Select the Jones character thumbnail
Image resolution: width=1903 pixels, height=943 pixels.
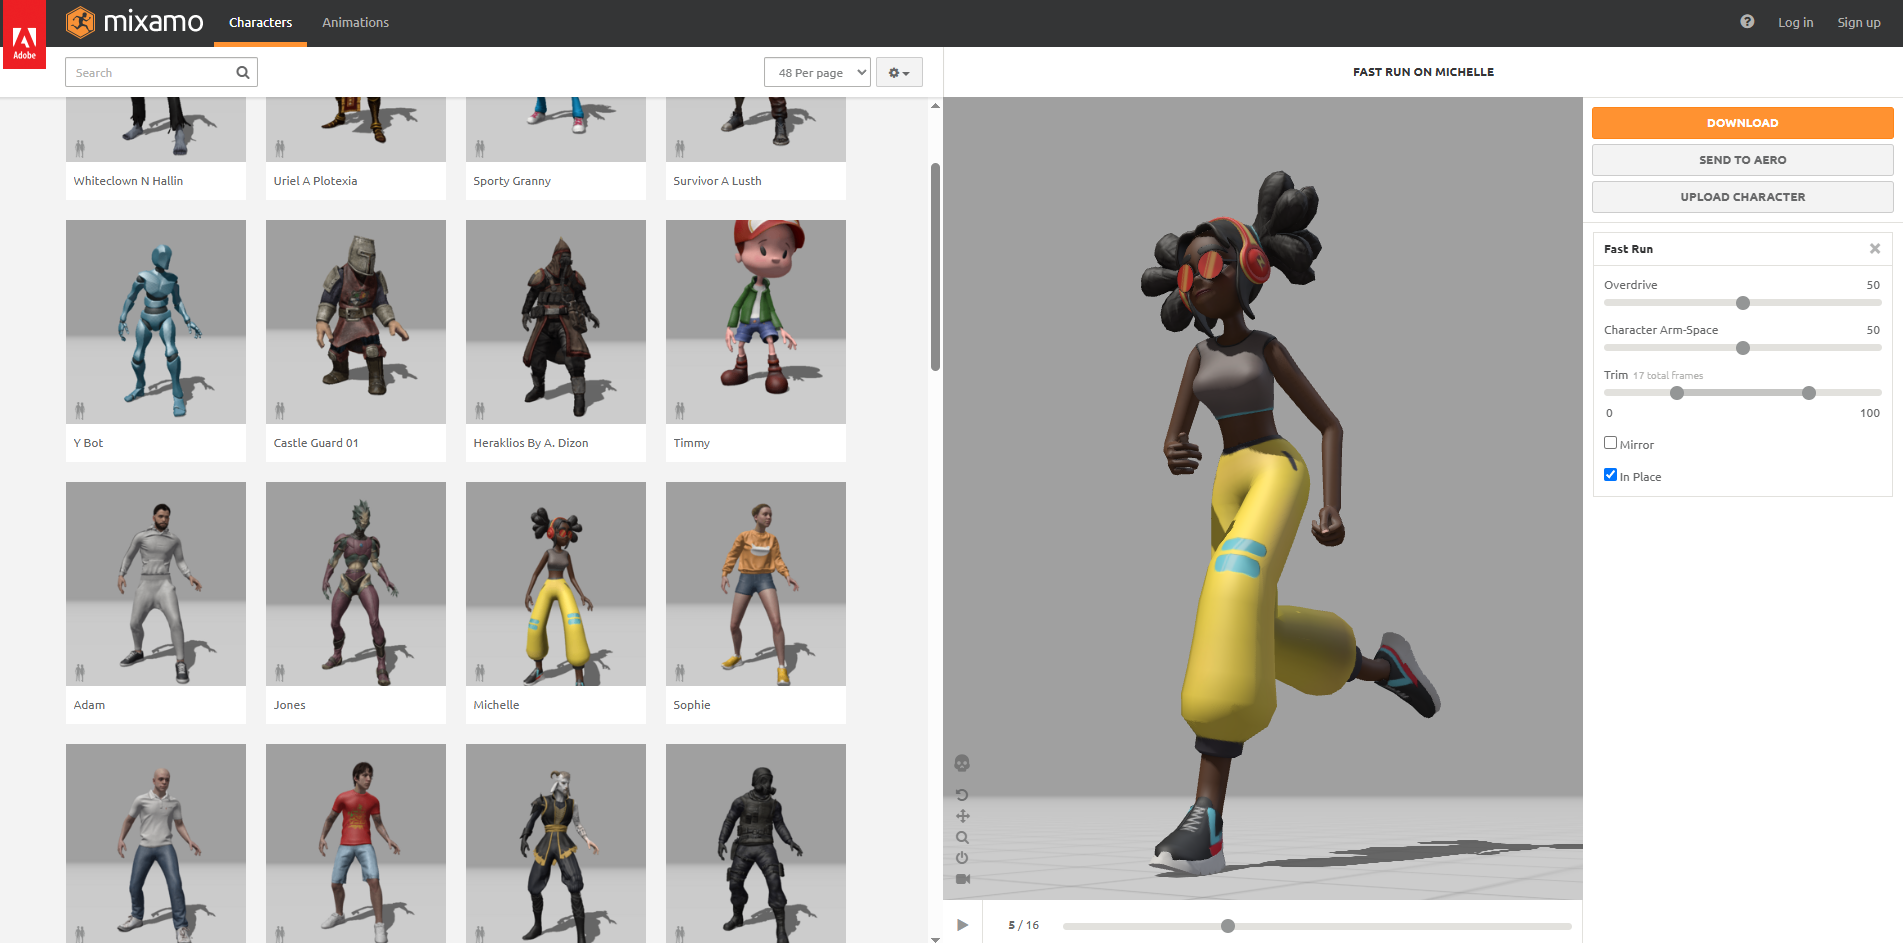tap(356, 584)
